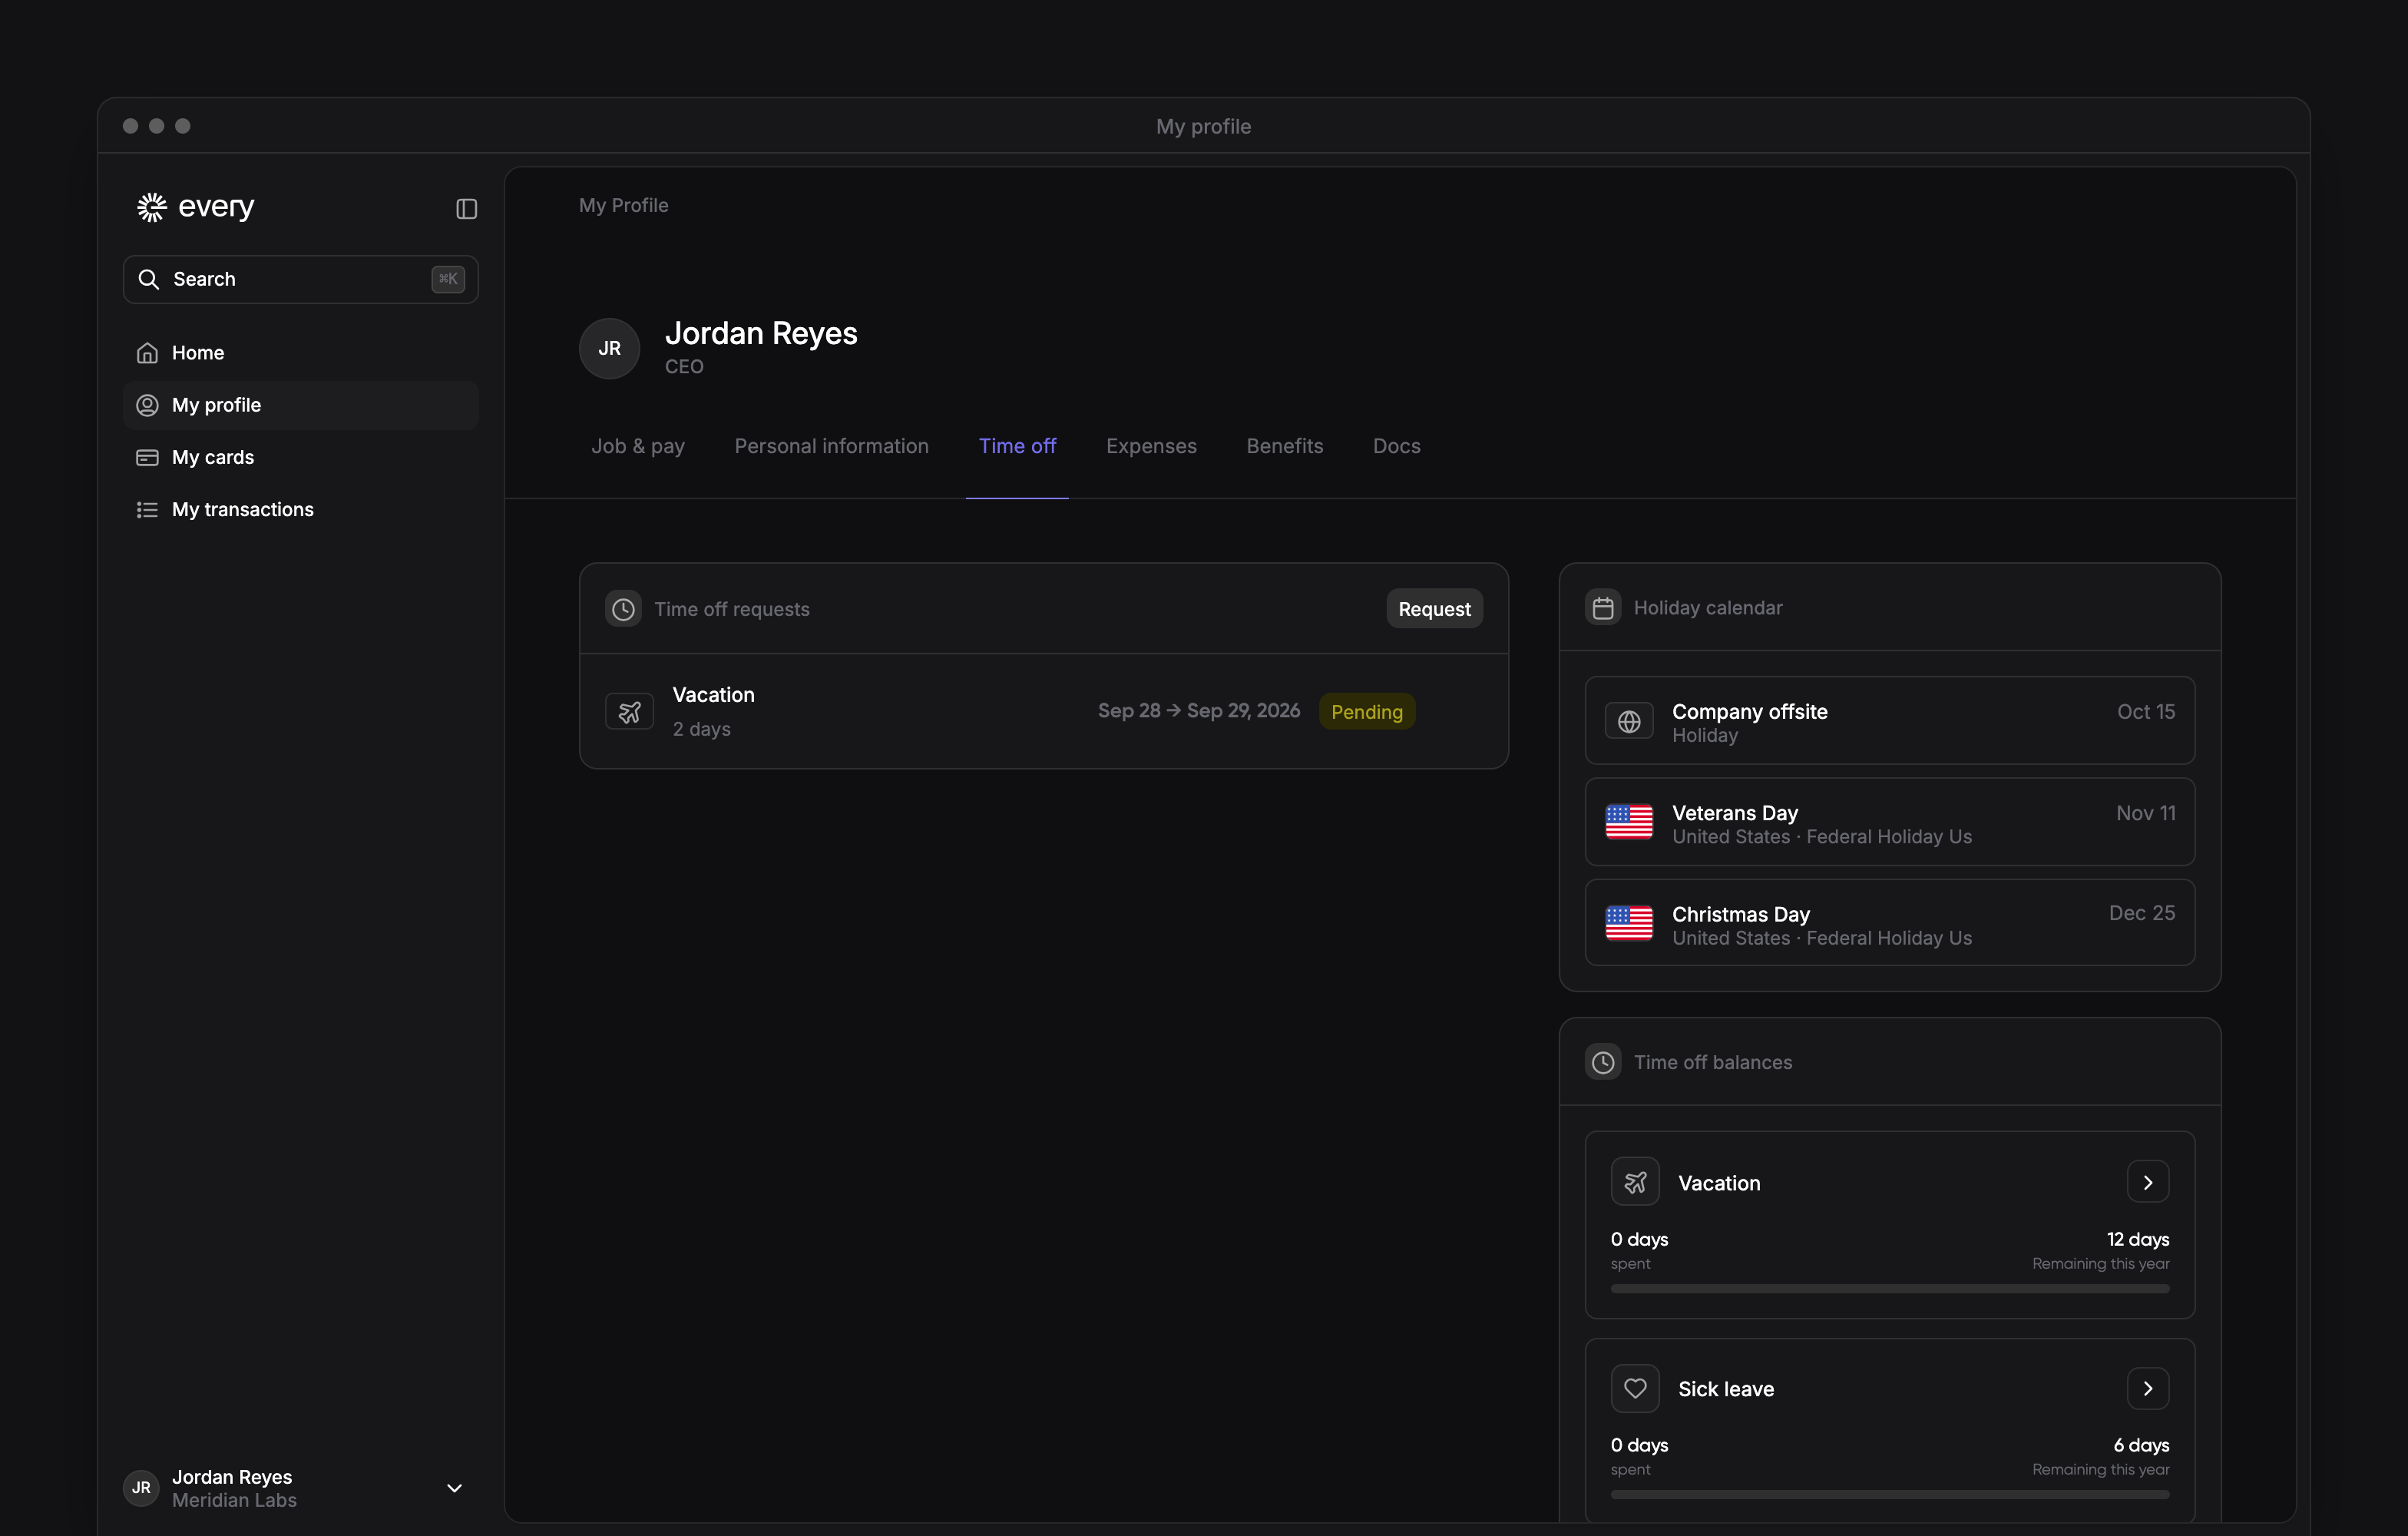Viewport: 2408px width, 1536px height.
Task: Open the Personal information tab
Action: pyautogui.click(x=831, y=446)
